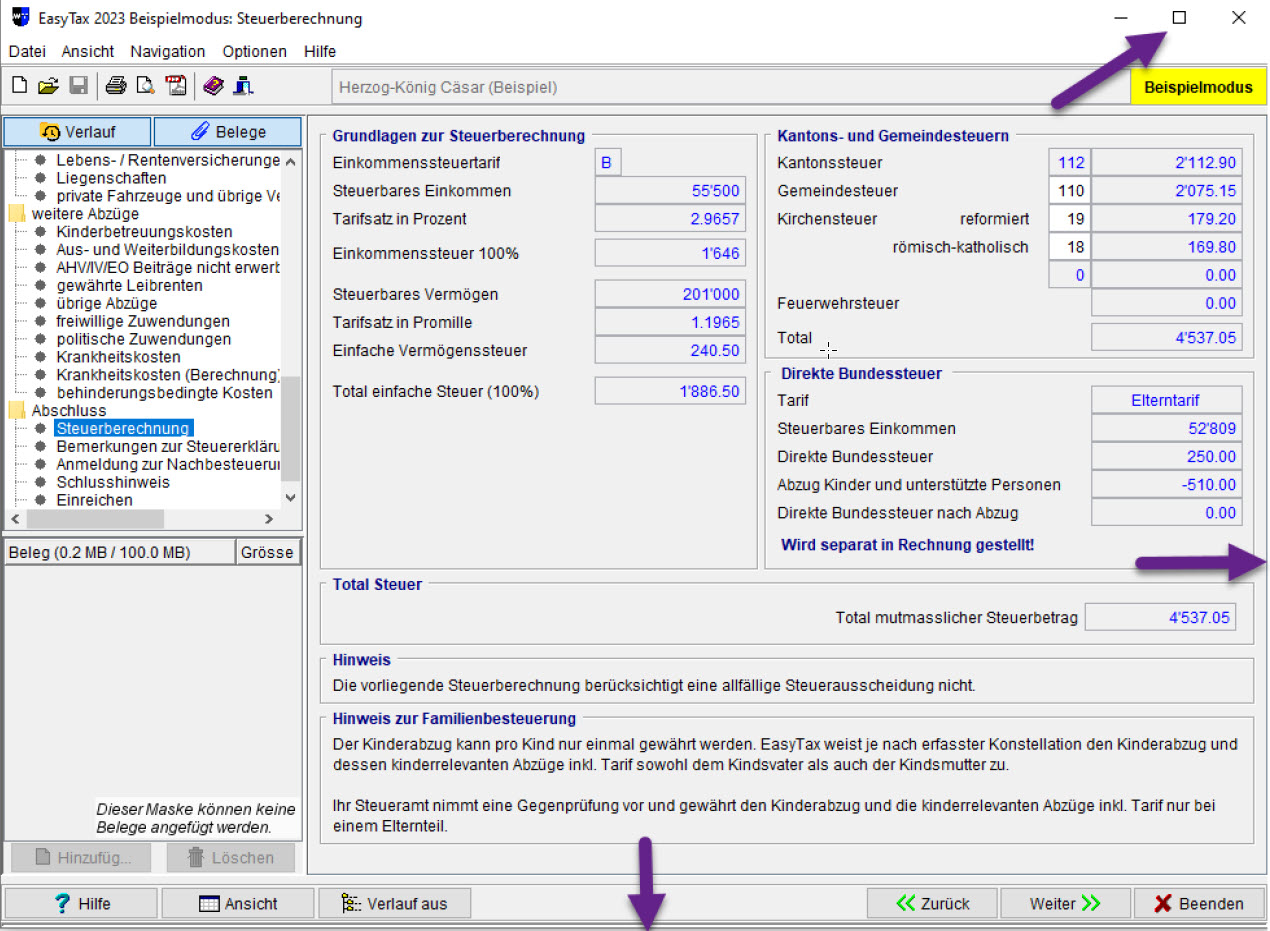Click the EasyTax app icon in title bar
The height and width of the screenshot is (931, 1270).
point(19,18)
